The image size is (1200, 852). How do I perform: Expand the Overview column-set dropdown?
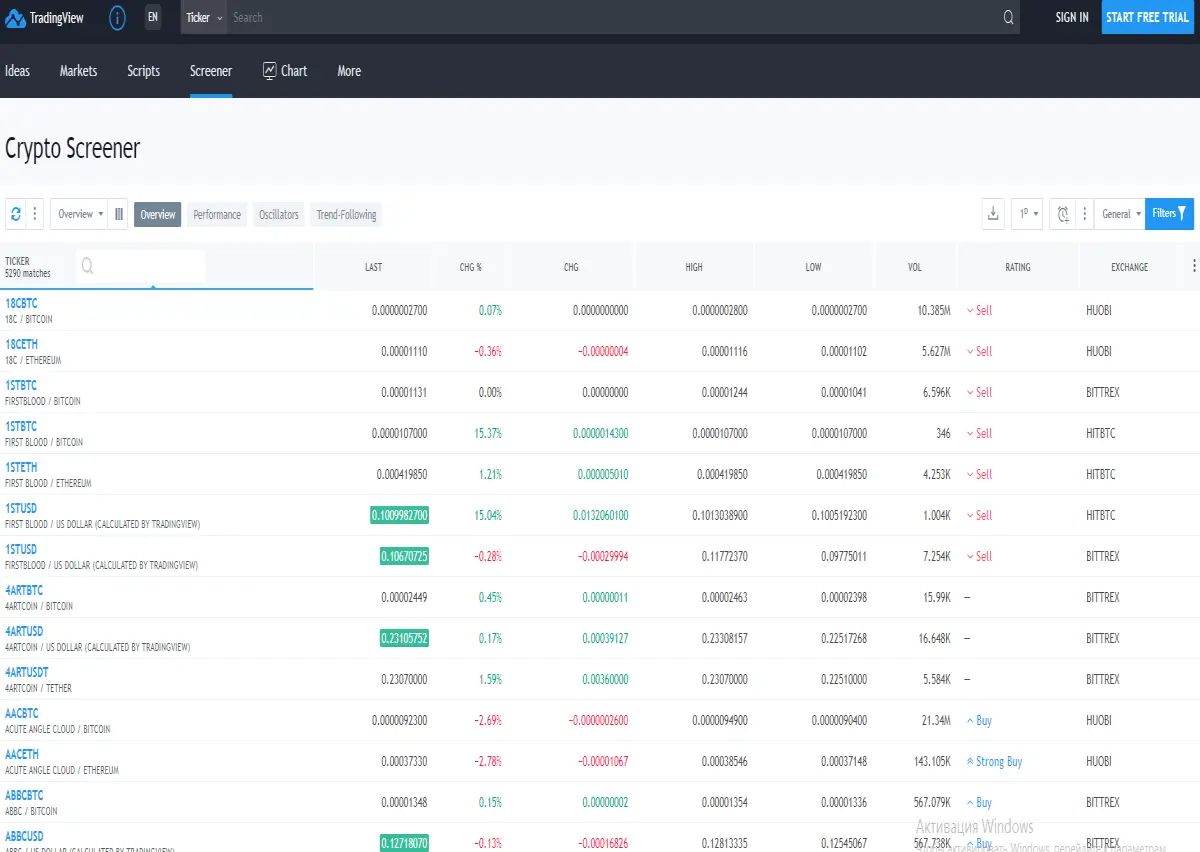80,214
